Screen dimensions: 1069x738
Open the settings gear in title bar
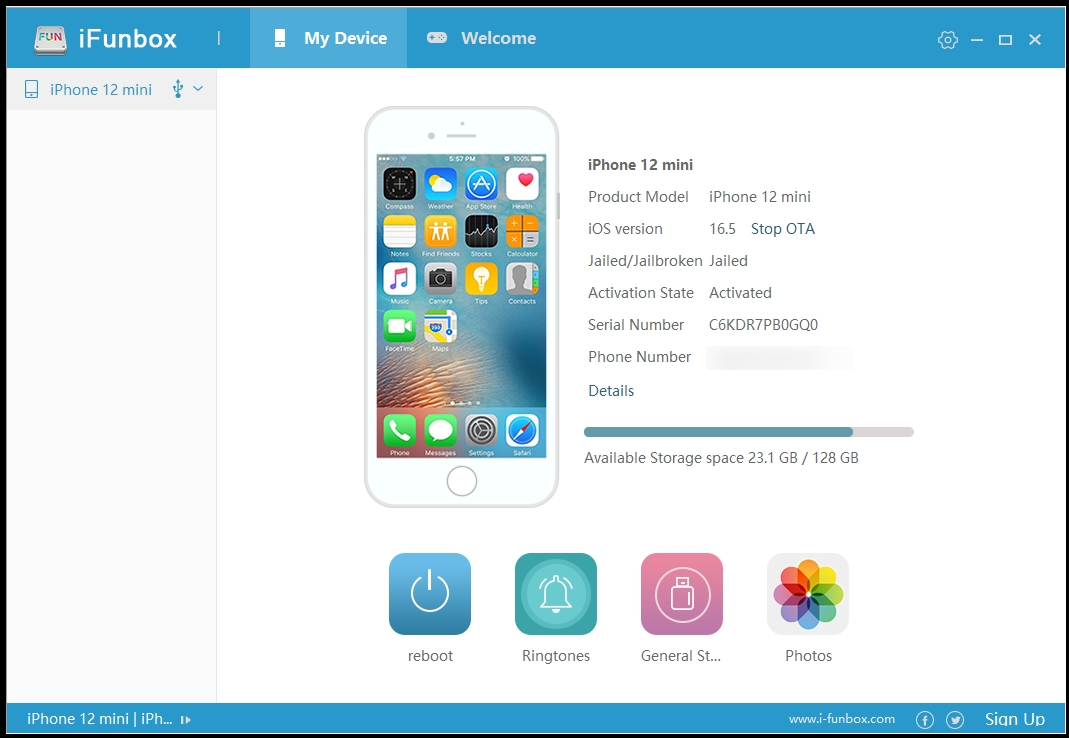(x=948, y=40)
